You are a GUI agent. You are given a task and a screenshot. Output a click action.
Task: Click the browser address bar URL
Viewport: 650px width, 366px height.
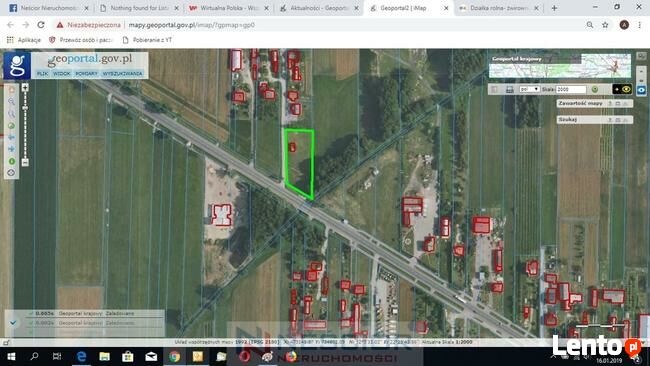pyautogui.click(x=192, y=25)
